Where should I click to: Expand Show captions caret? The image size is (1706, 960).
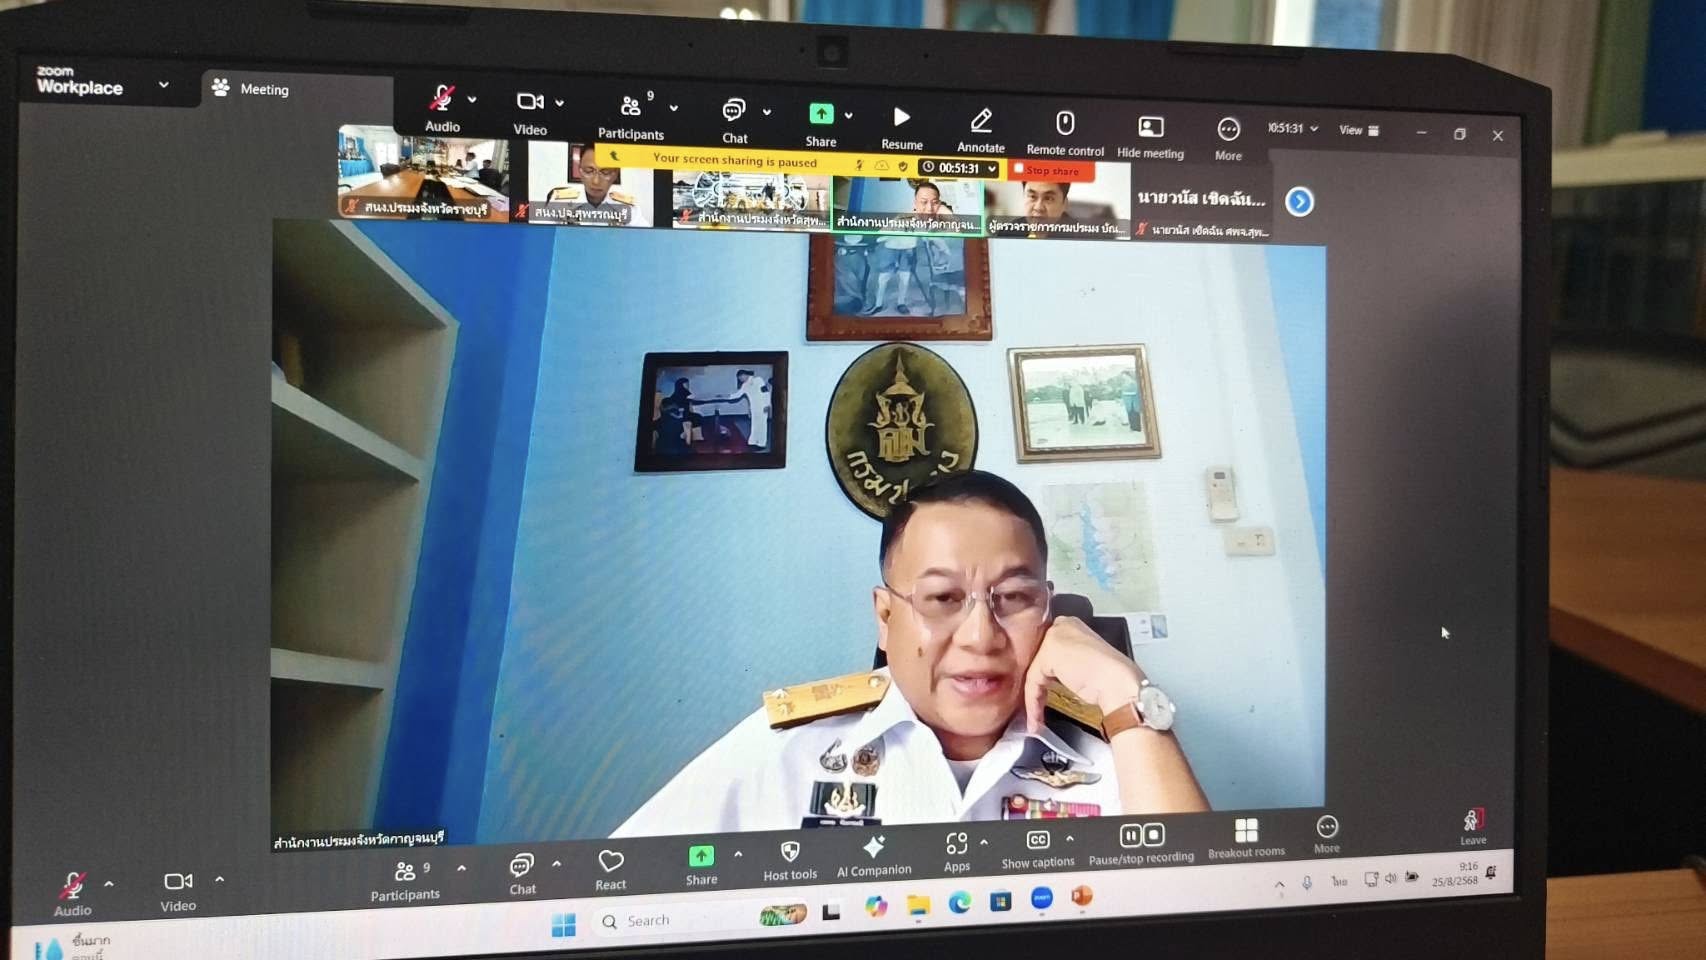tap(1070, 838)
